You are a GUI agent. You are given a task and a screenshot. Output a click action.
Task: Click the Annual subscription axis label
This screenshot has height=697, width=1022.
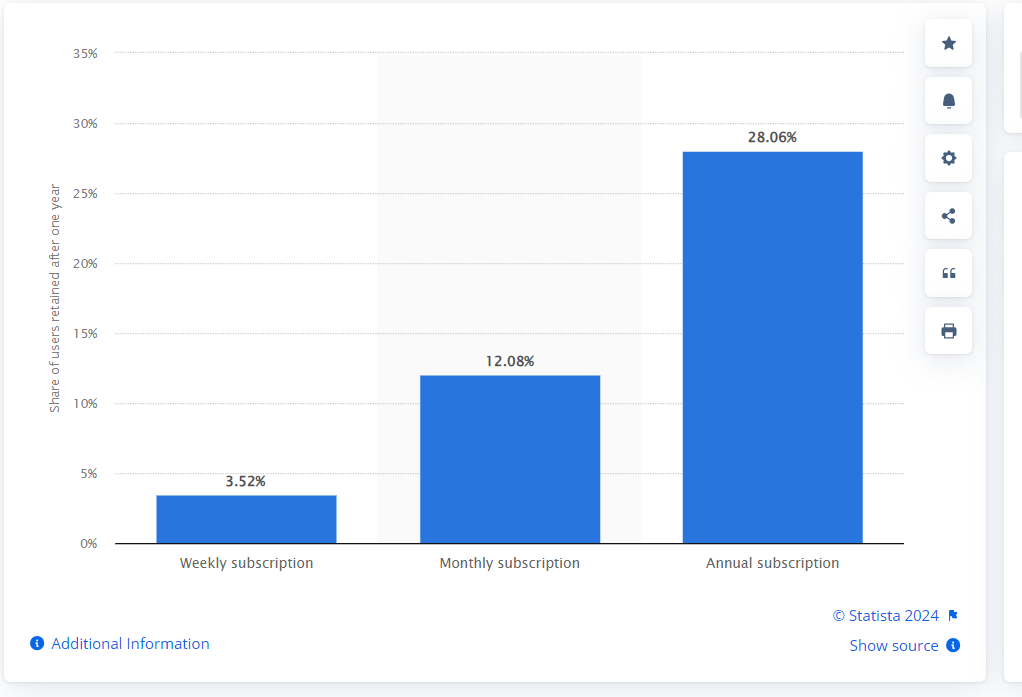(x=772, y=563)
